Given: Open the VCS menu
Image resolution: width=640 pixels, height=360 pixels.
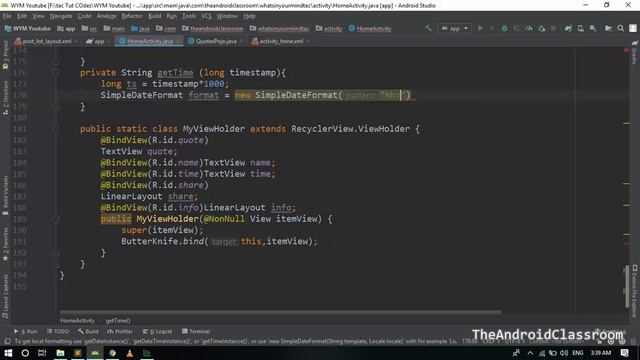Looking at the screenshot, I should coord(207,16).
